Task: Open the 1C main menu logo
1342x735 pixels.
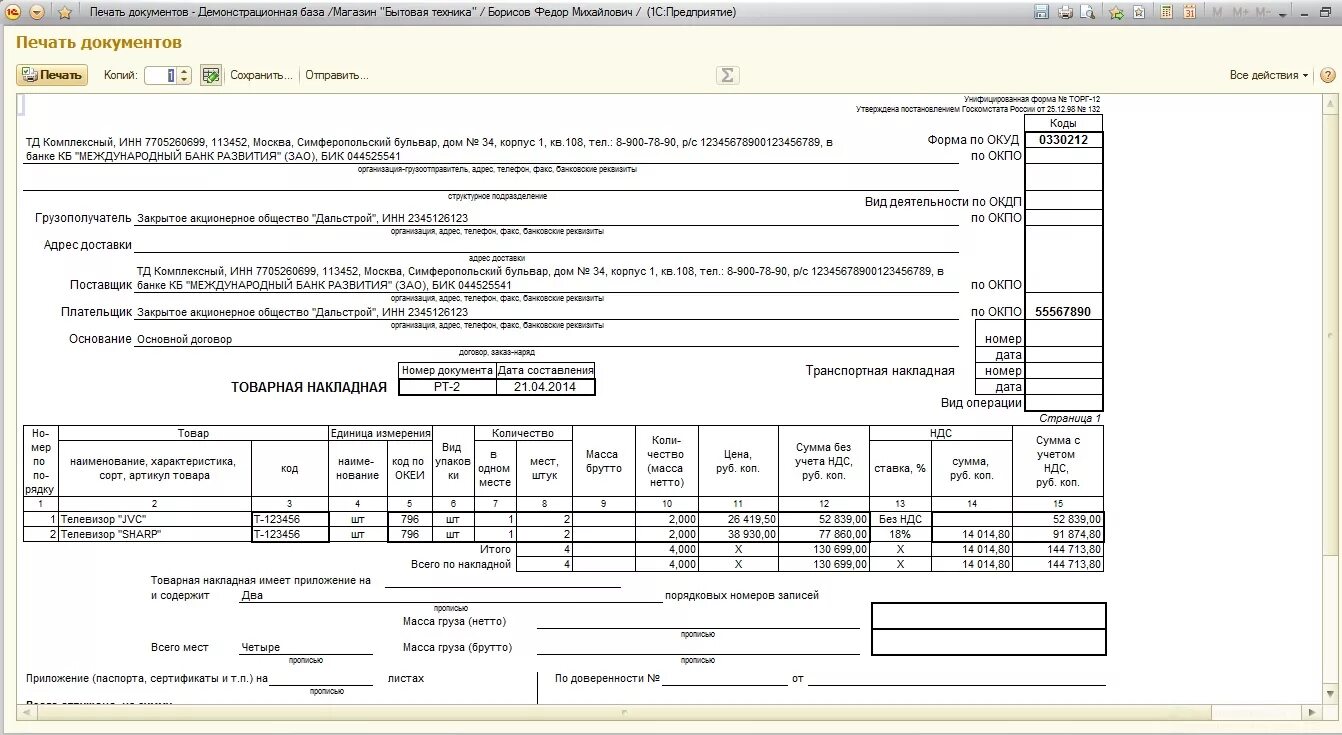Action: (14, 12)
